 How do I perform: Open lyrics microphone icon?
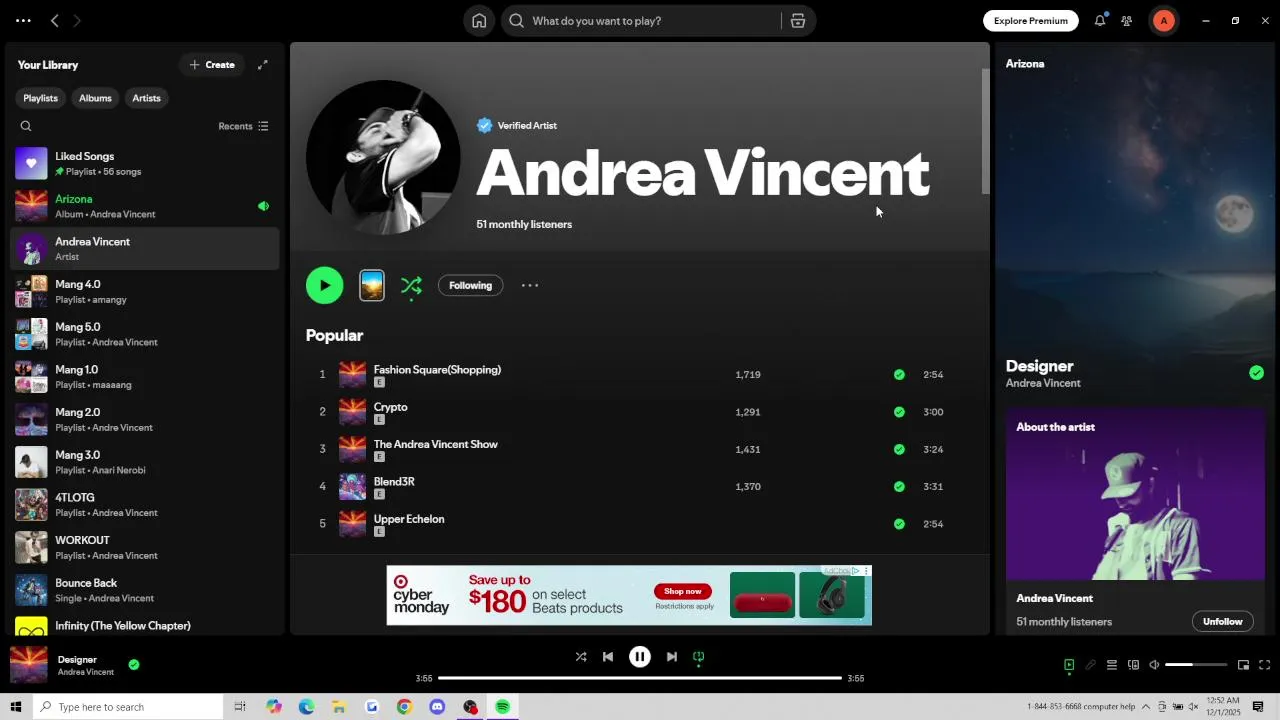[1090, 665]
